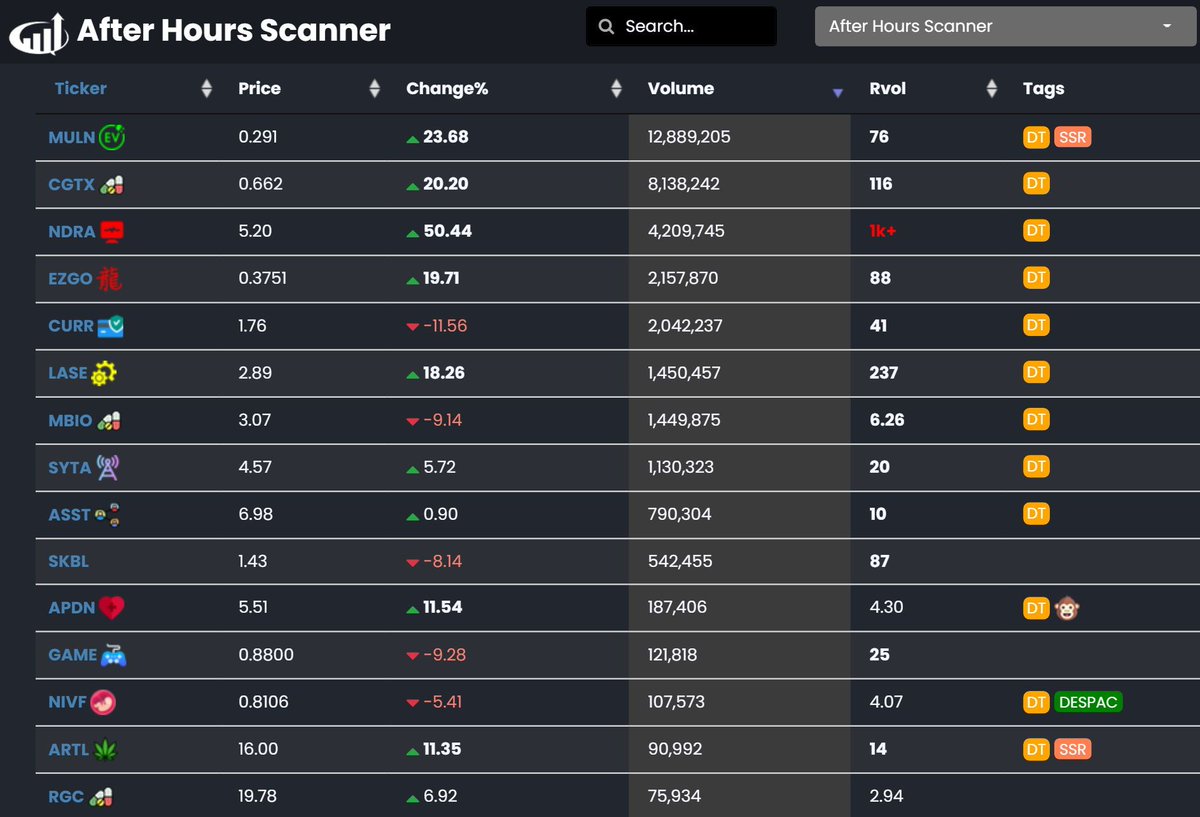Click the Tags column header label

pyautogui.click(x=1043, y=88)
